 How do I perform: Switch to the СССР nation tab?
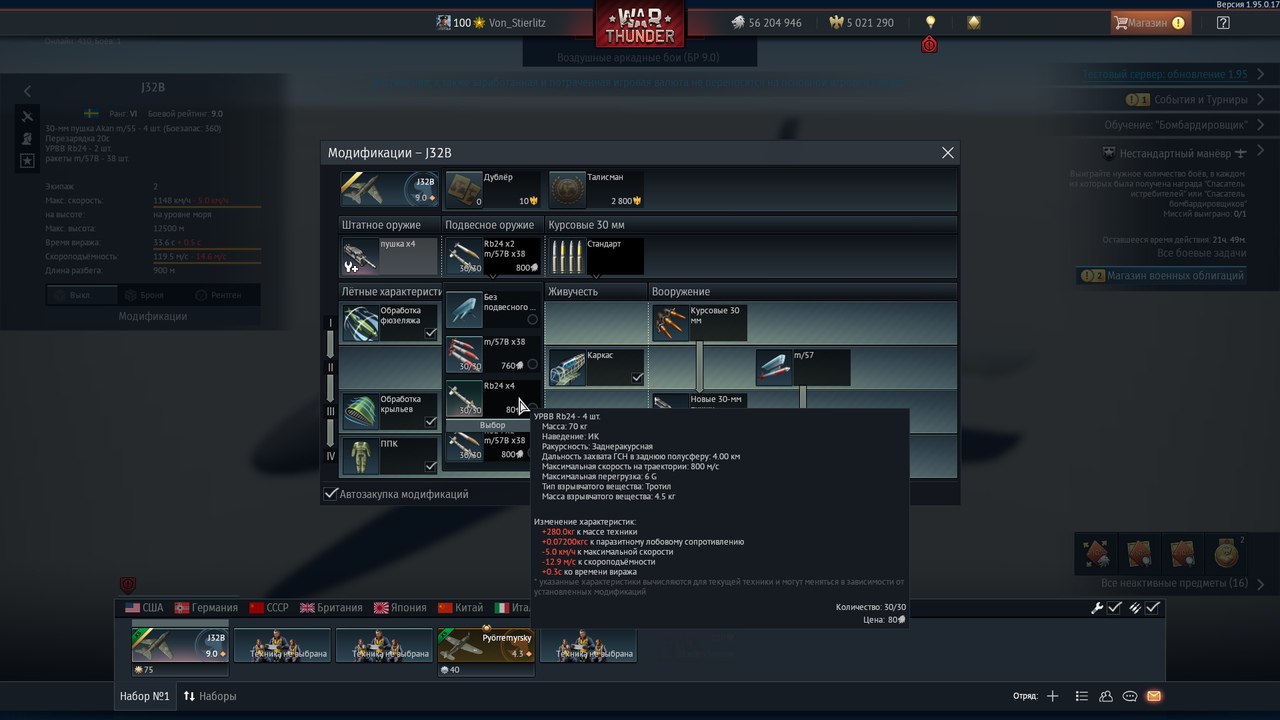269,607
